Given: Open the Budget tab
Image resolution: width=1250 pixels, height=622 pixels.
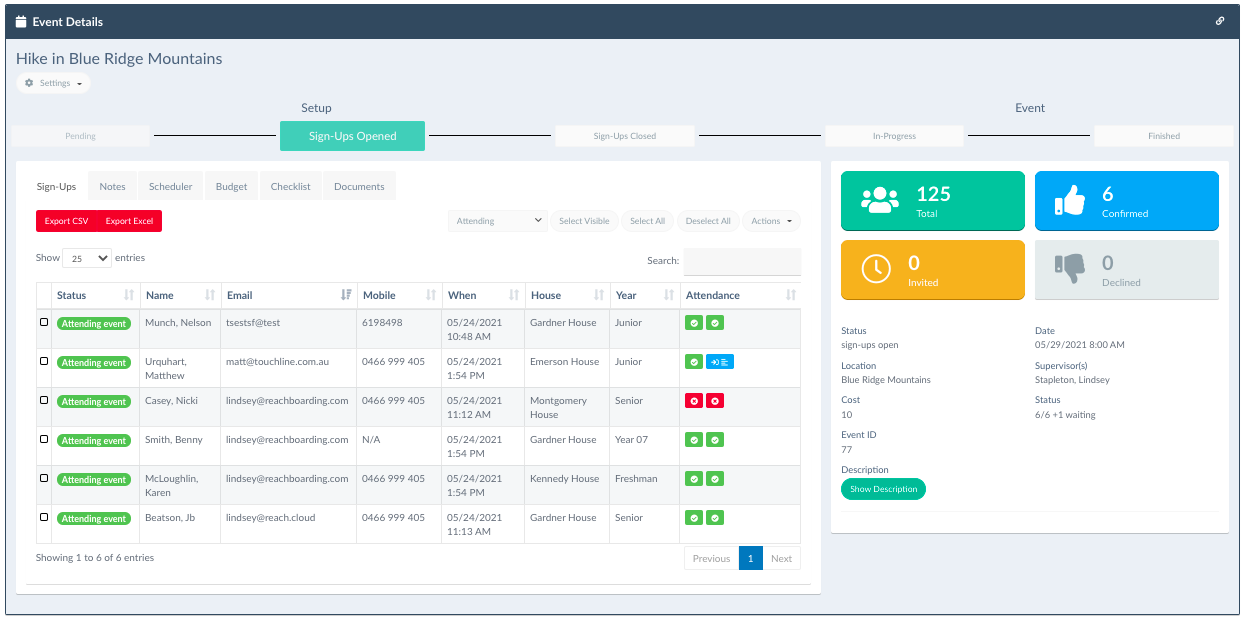Looking at the screenshot, I should pos(231,186).
